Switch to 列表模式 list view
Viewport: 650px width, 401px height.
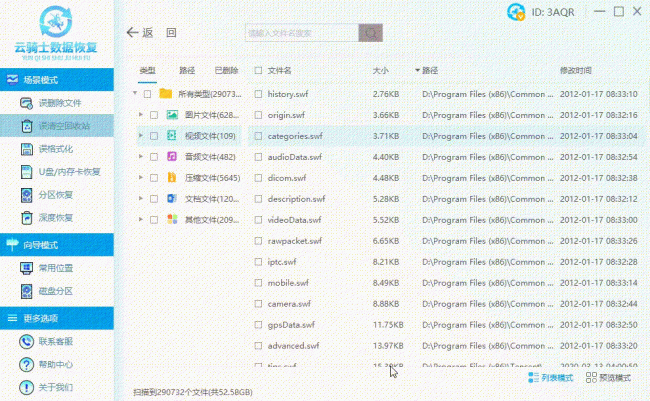click(x=551, y=378)
